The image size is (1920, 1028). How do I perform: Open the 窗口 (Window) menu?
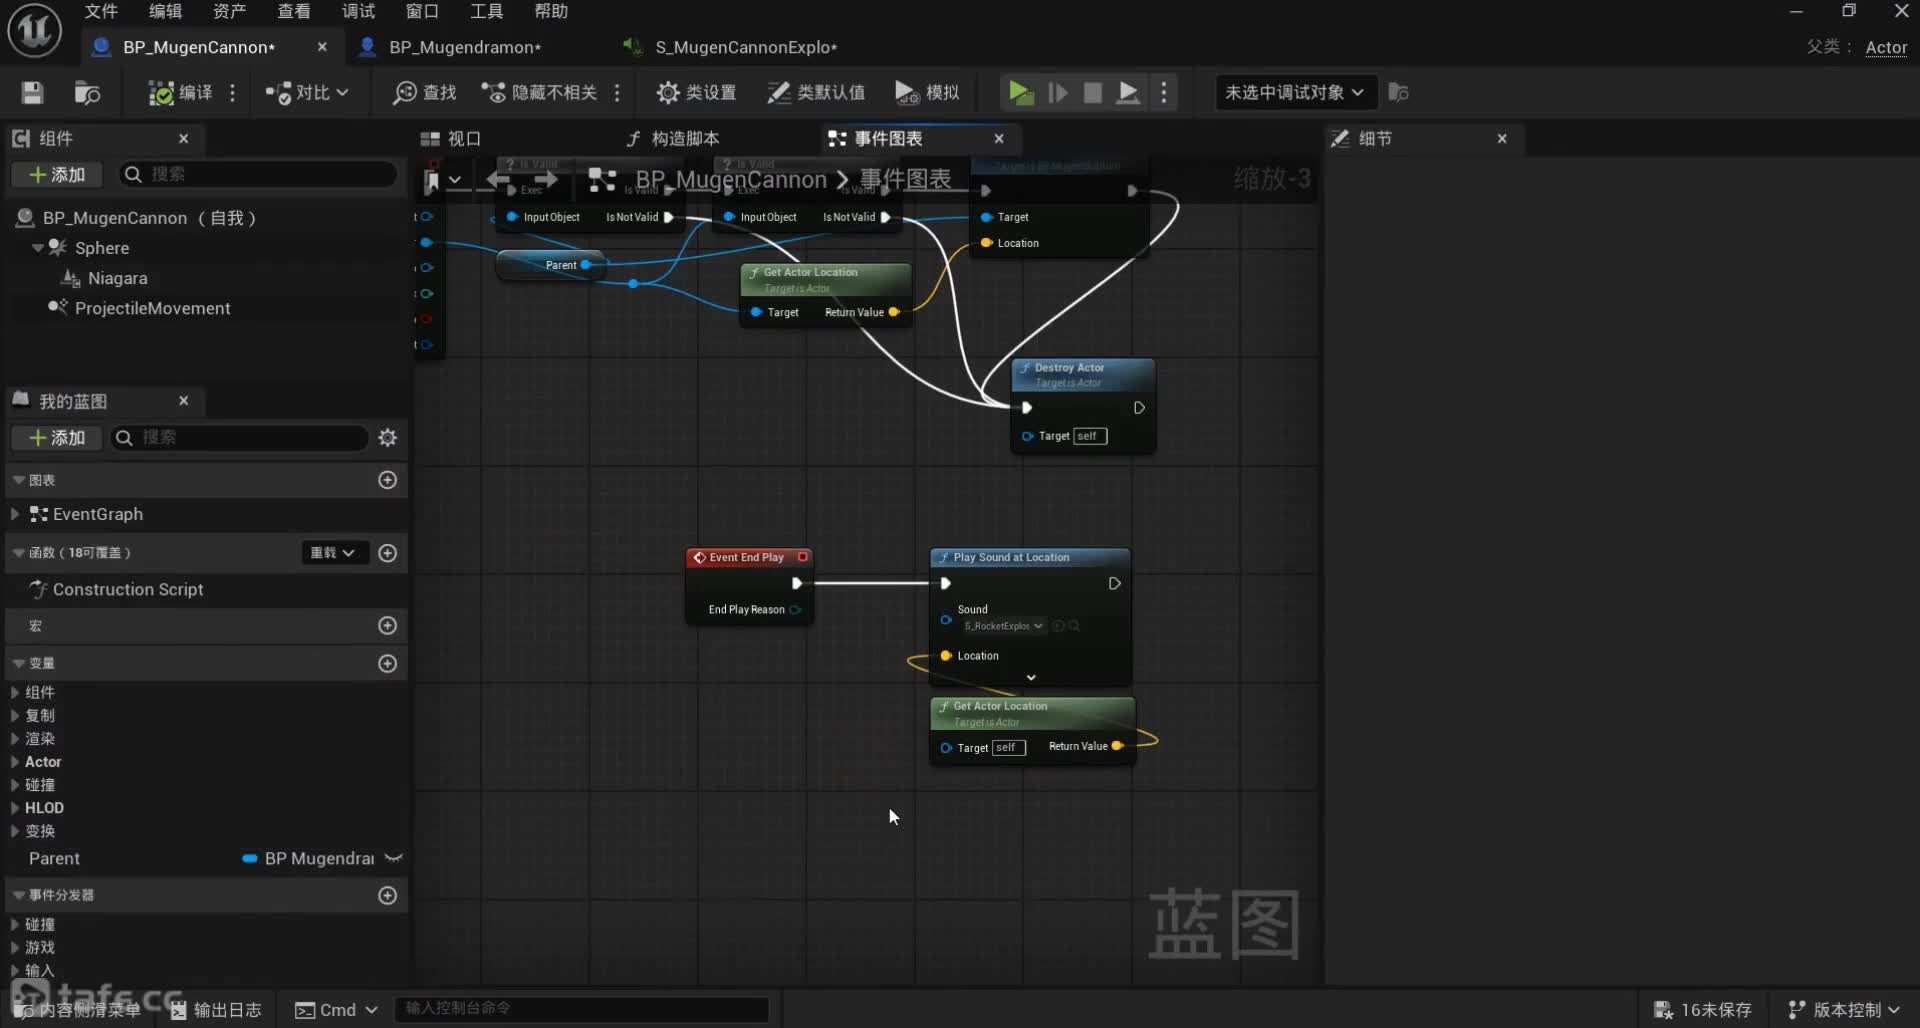pos(422,11)
